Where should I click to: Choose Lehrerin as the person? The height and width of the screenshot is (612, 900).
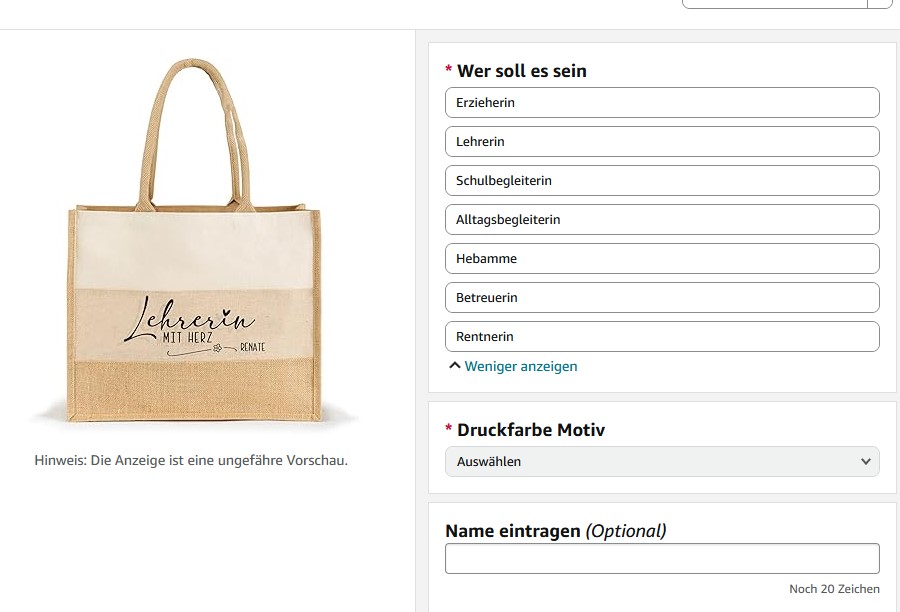point(662,142)
